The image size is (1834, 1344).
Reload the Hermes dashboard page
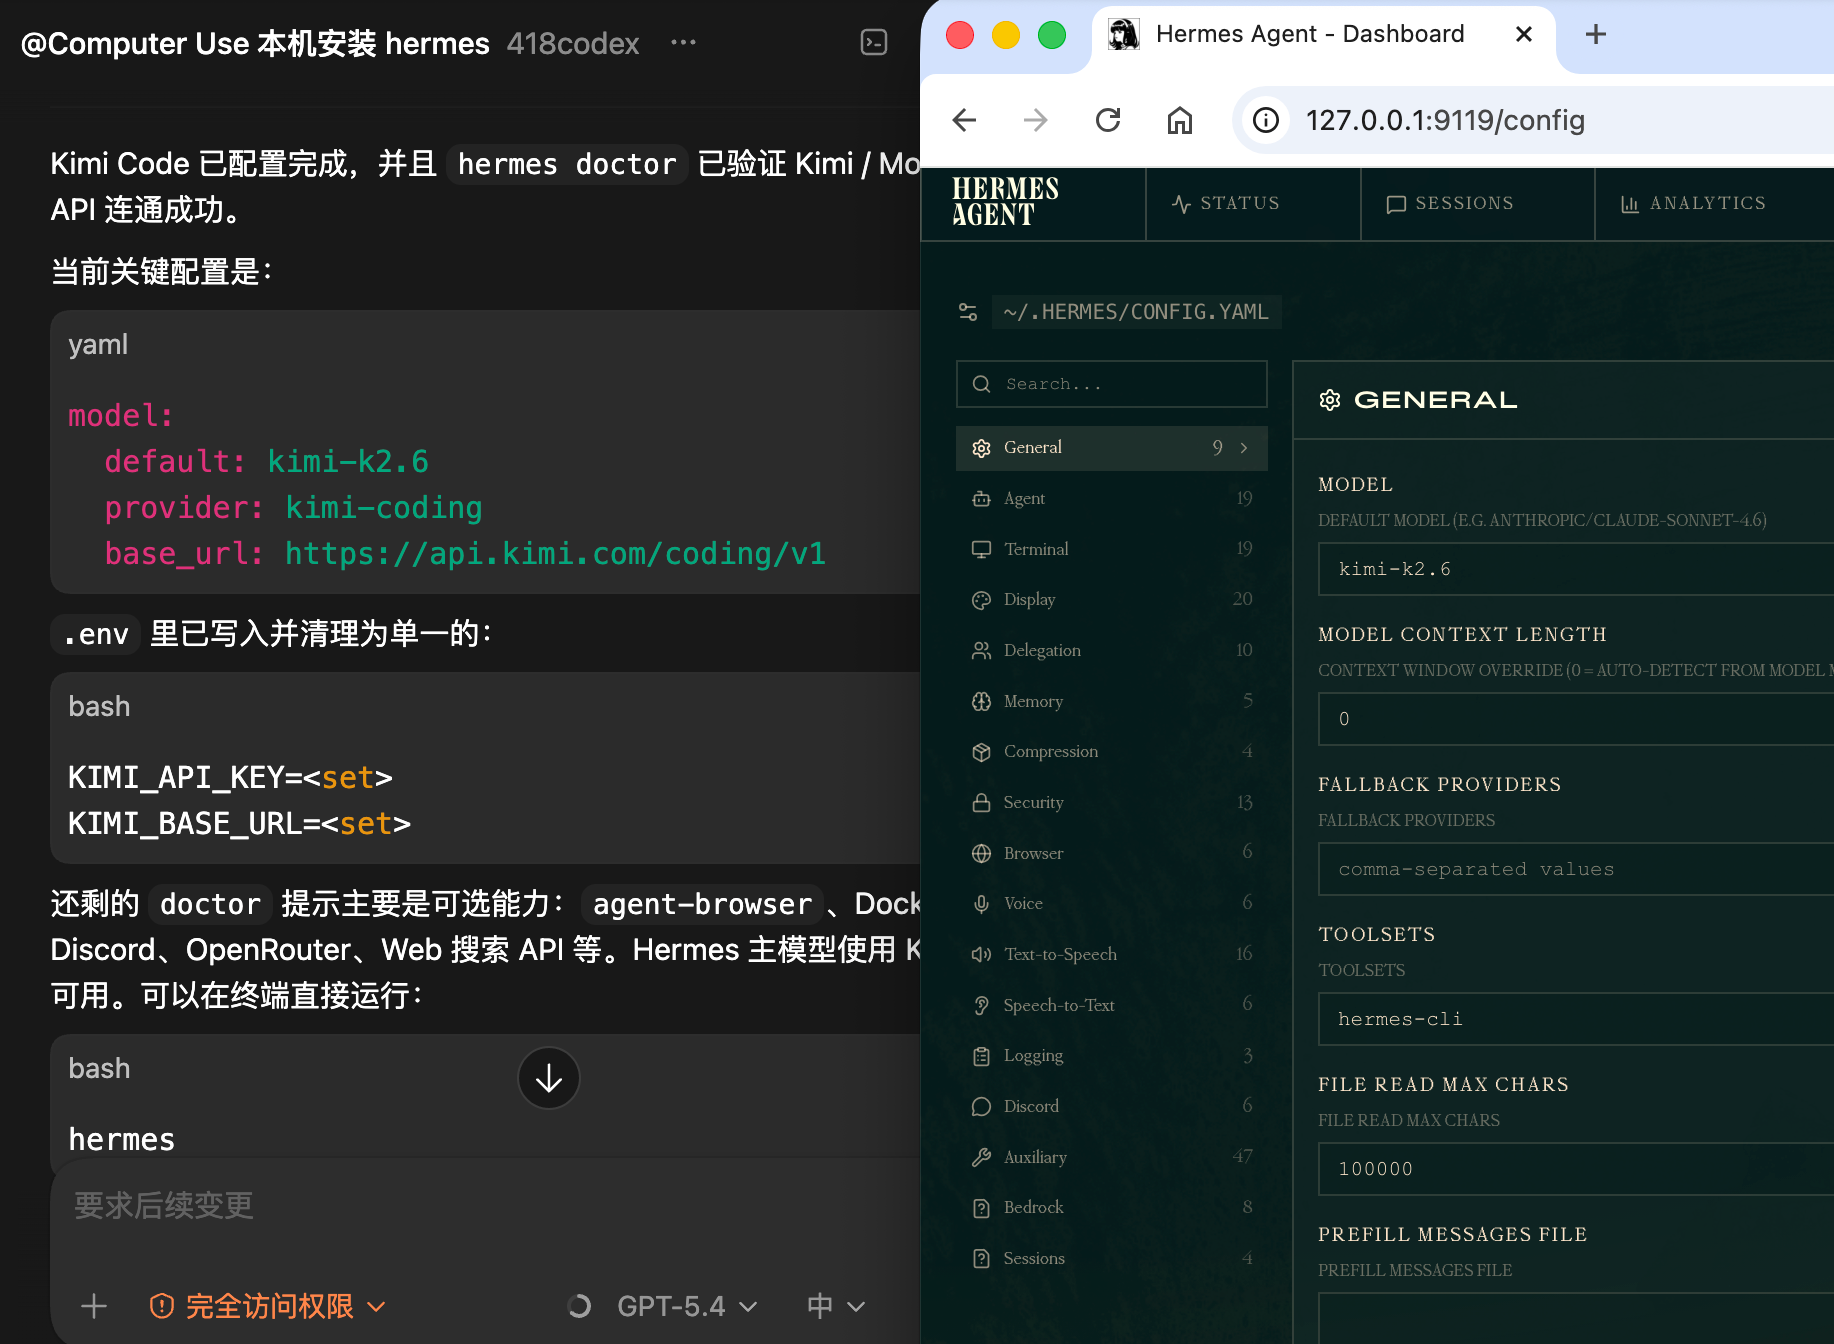coord(1108,120)
